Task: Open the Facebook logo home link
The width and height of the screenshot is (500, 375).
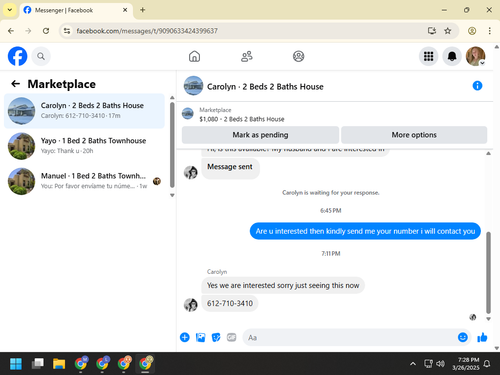Action: (17, 56)
